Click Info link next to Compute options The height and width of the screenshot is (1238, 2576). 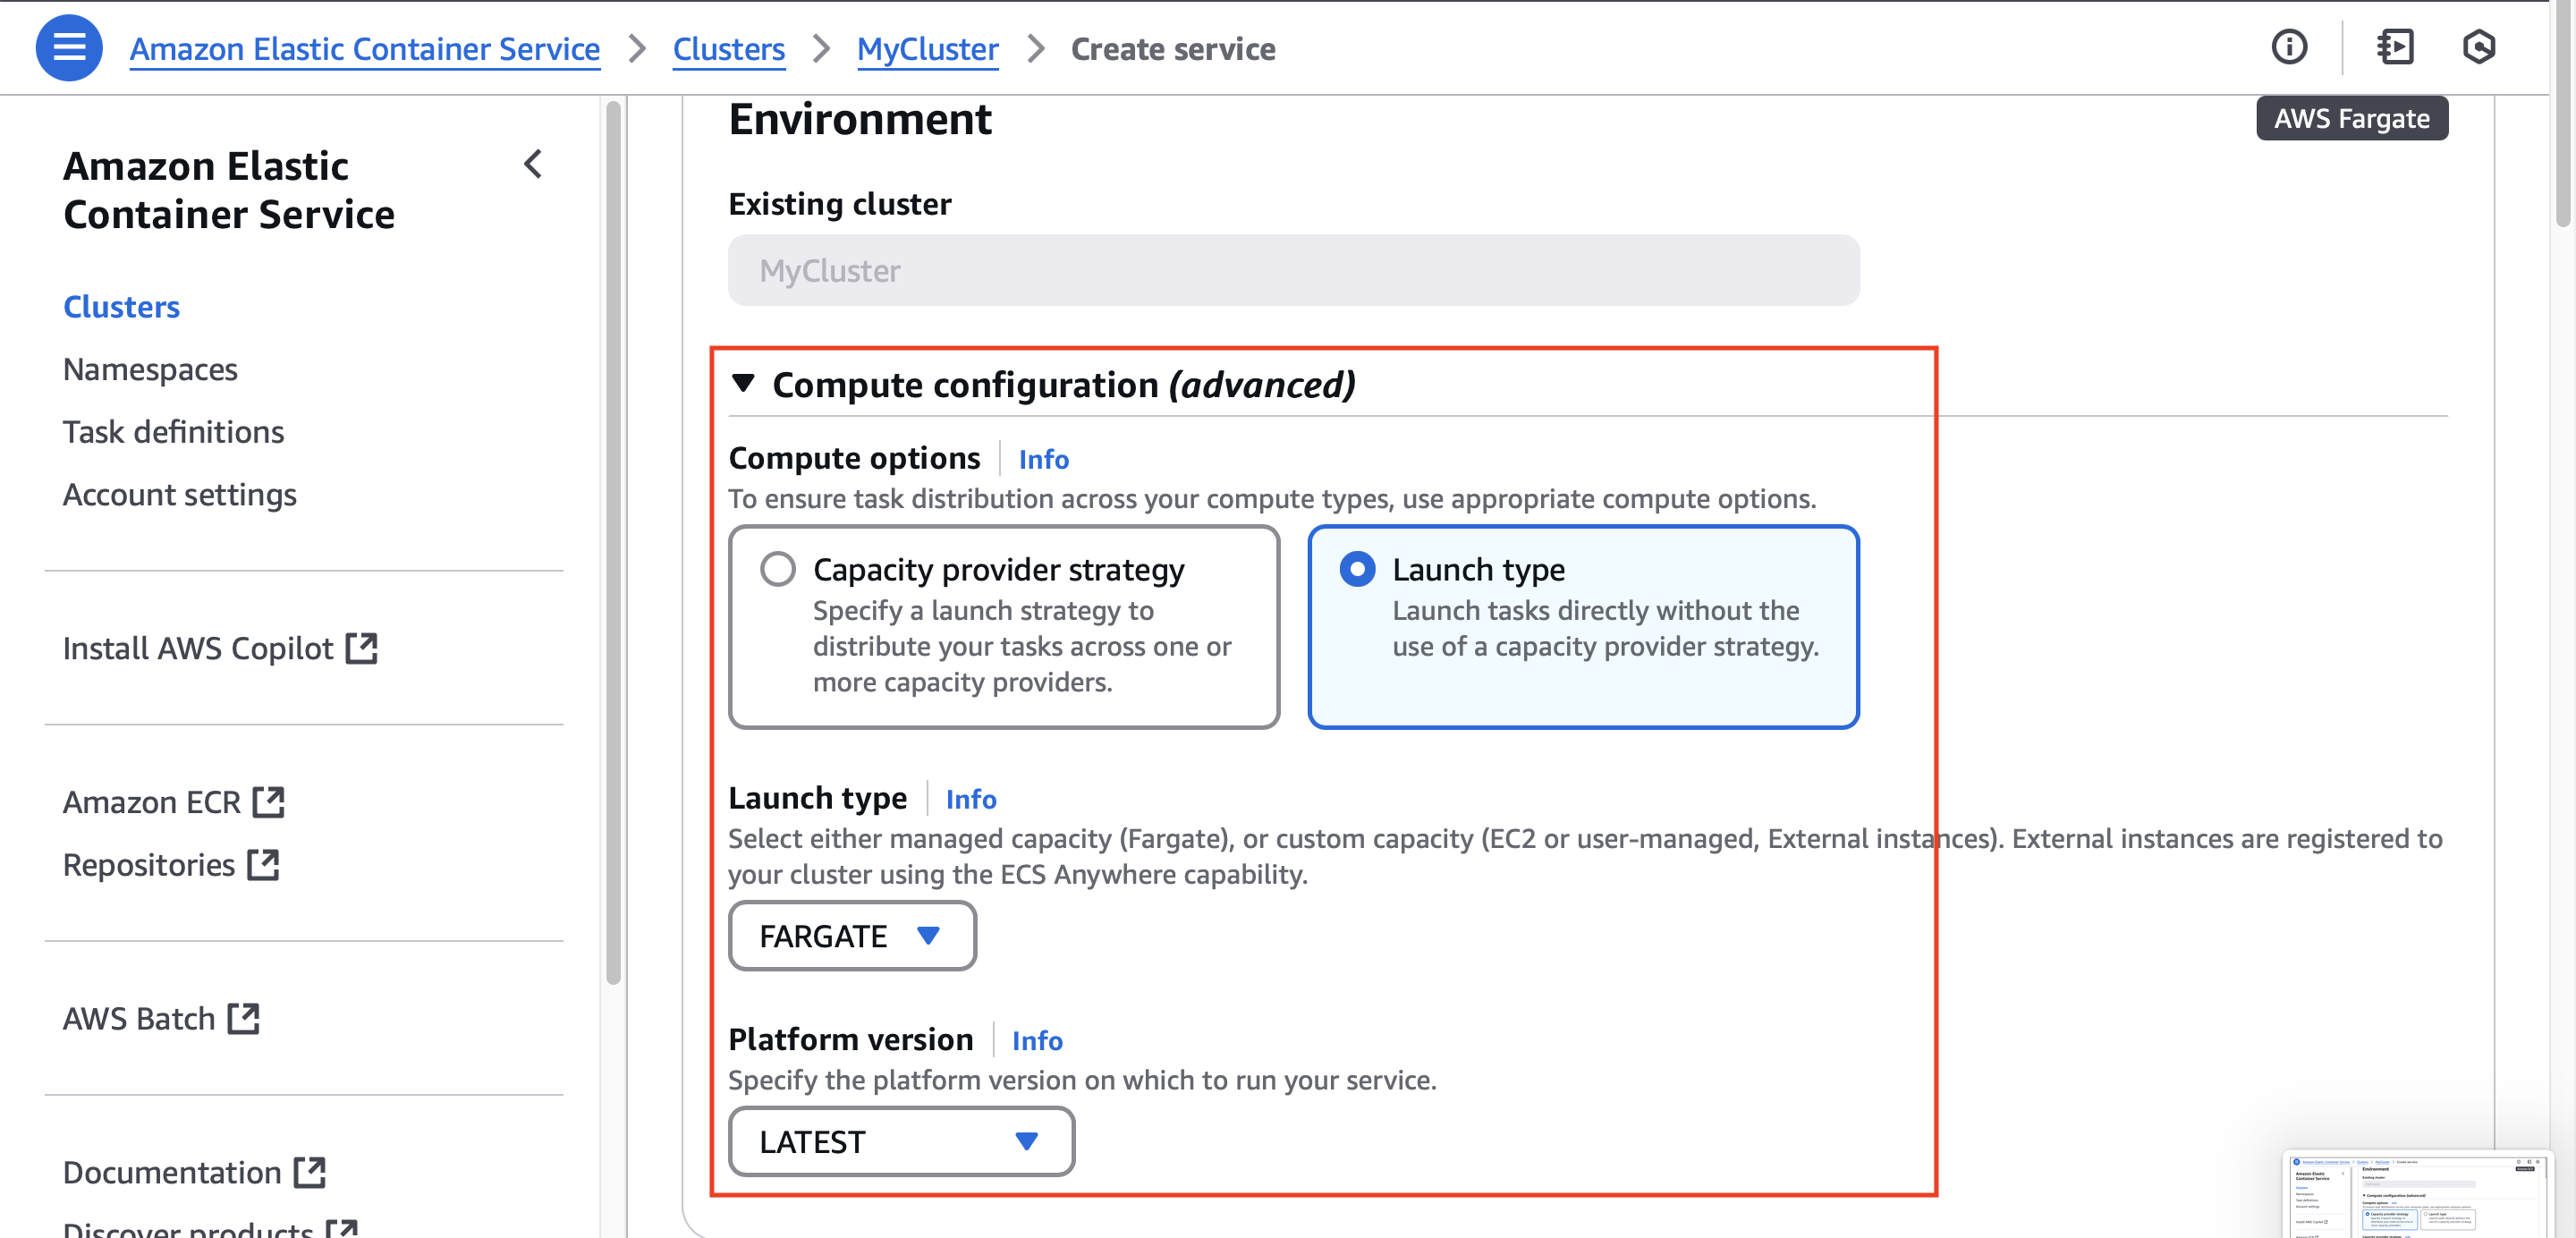pyautogui.click(x=1043, y=459)
